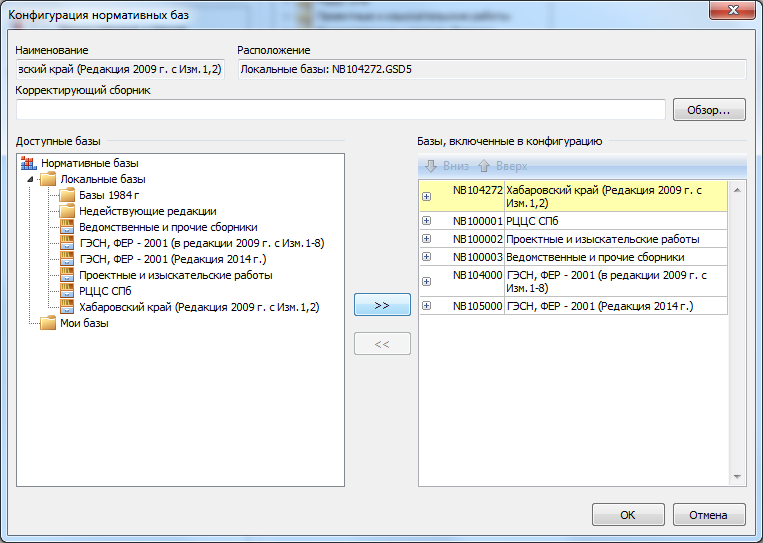Click database icon for Хабаровский край in tree

(x=67, y=307)
